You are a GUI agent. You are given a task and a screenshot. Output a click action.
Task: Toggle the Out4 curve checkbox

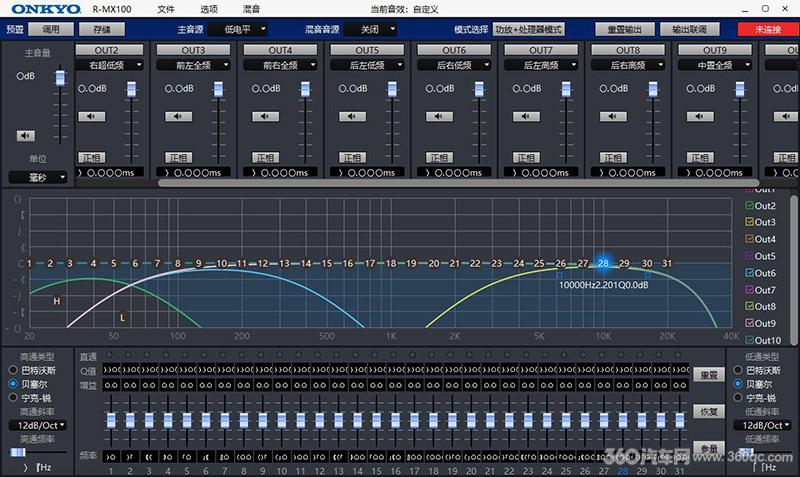click(749, 239)
